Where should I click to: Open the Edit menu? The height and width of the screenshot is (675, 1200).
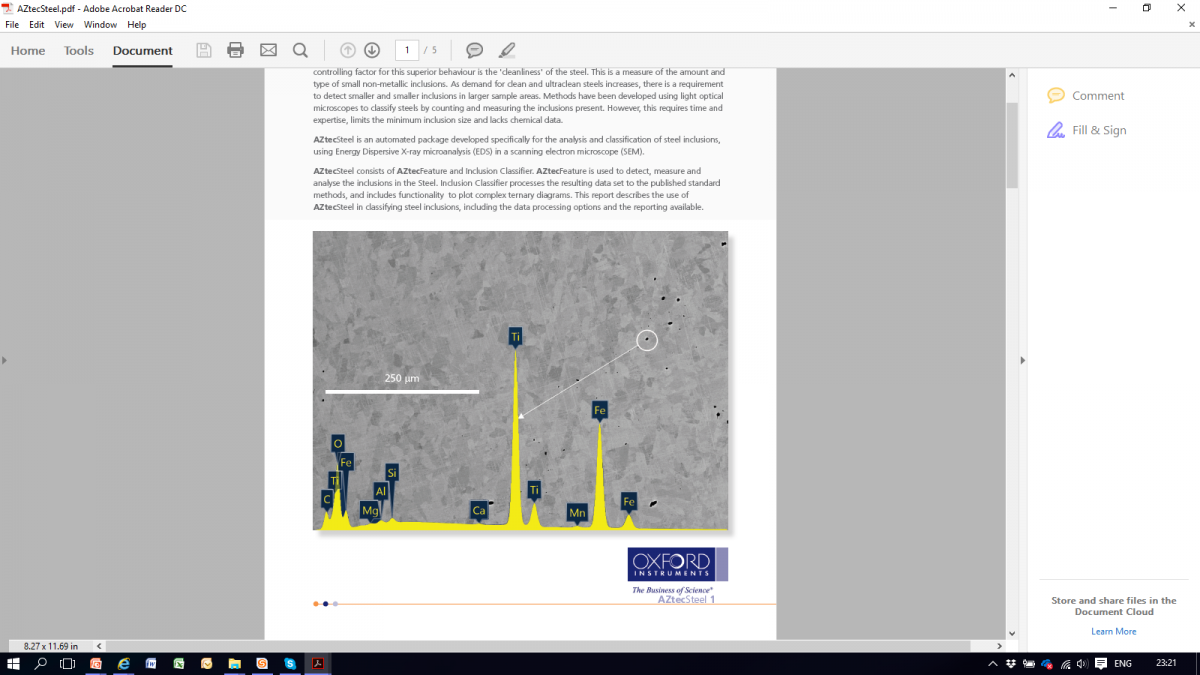click(x=37, y=24)
